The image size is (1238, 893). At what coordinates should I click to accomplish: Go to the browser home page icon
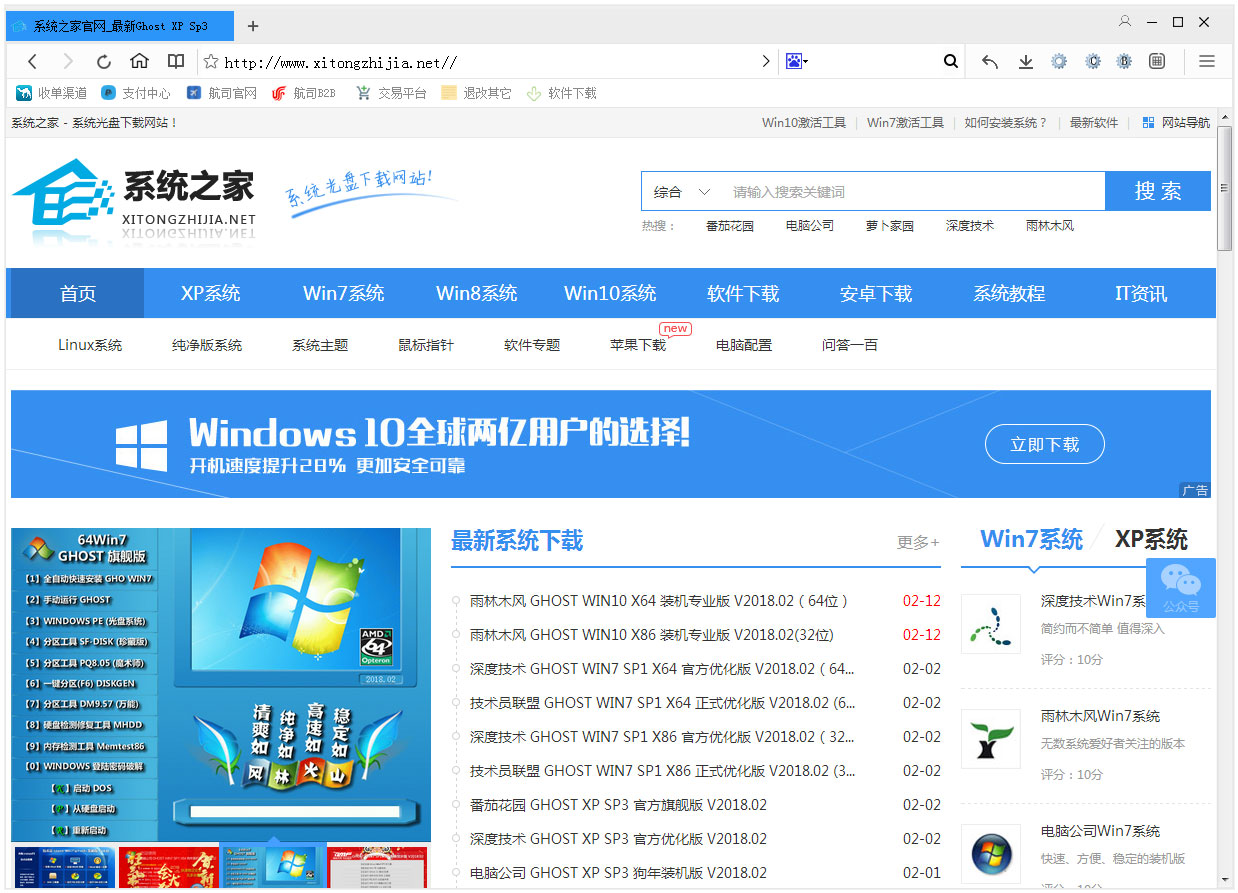140,62
